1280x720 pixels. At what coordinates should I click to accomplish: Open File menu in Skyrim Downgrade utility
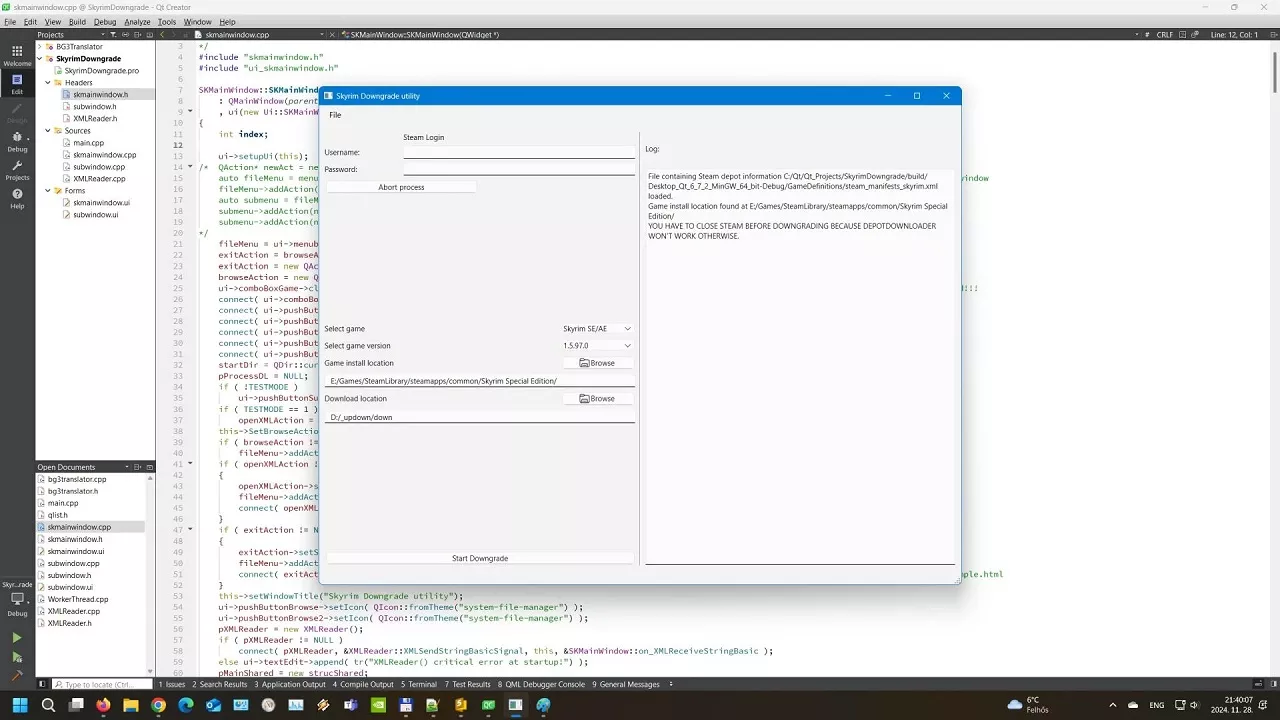[335, 115]
